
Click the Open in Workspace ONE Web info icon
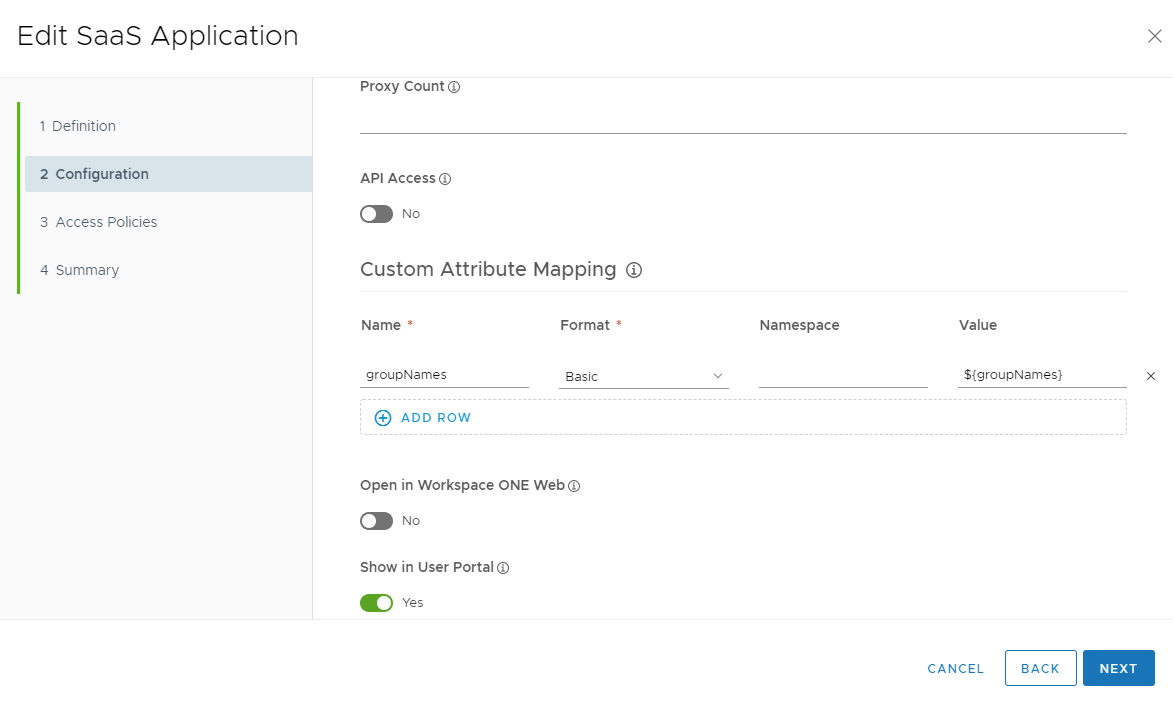click(574, 486)
